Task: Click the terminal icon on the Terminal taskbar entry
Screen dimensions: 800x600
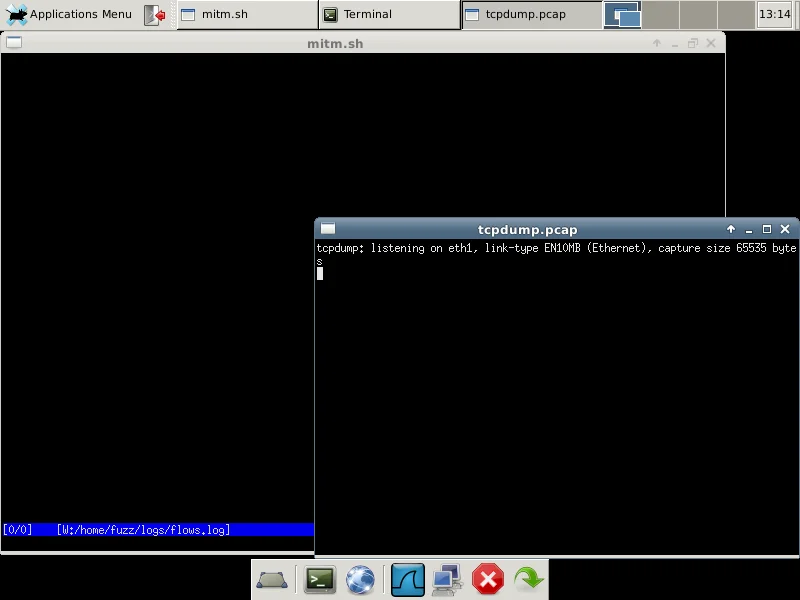Action: [x=330, y=14]
